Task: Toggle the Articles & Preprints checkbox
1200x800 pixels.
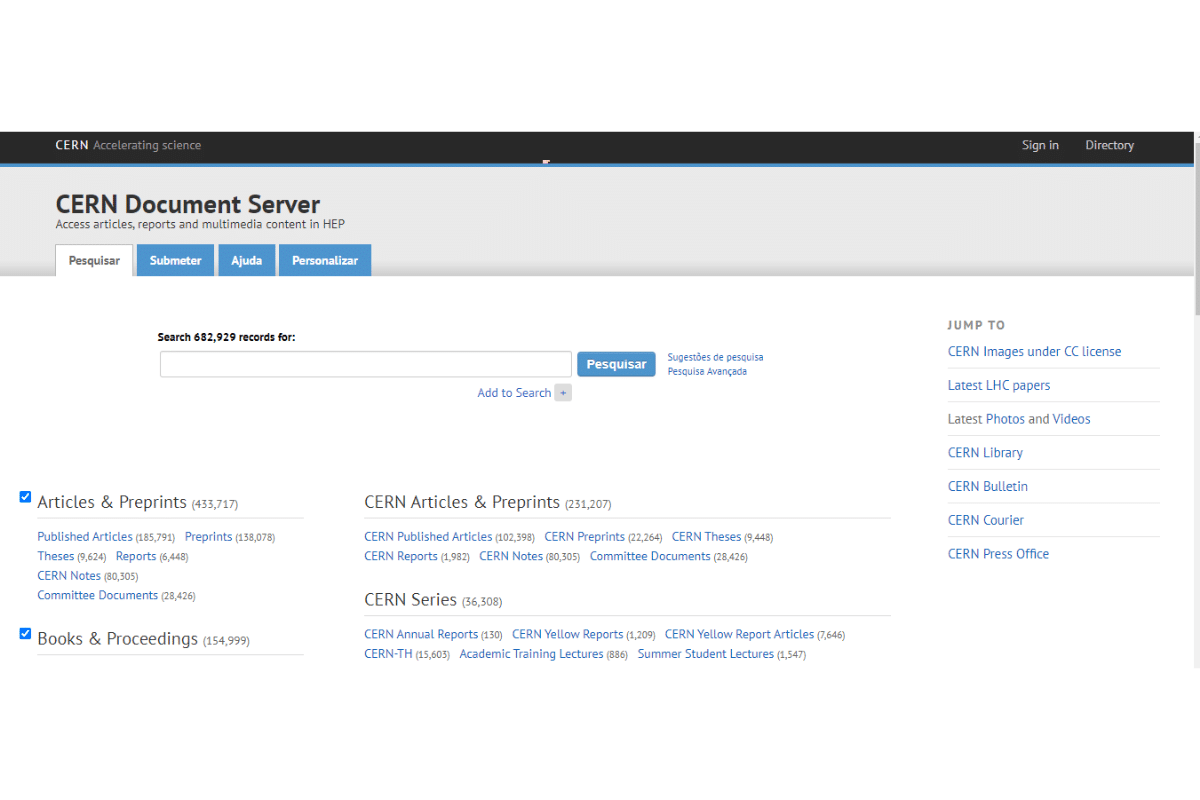Action: [26, 497]
